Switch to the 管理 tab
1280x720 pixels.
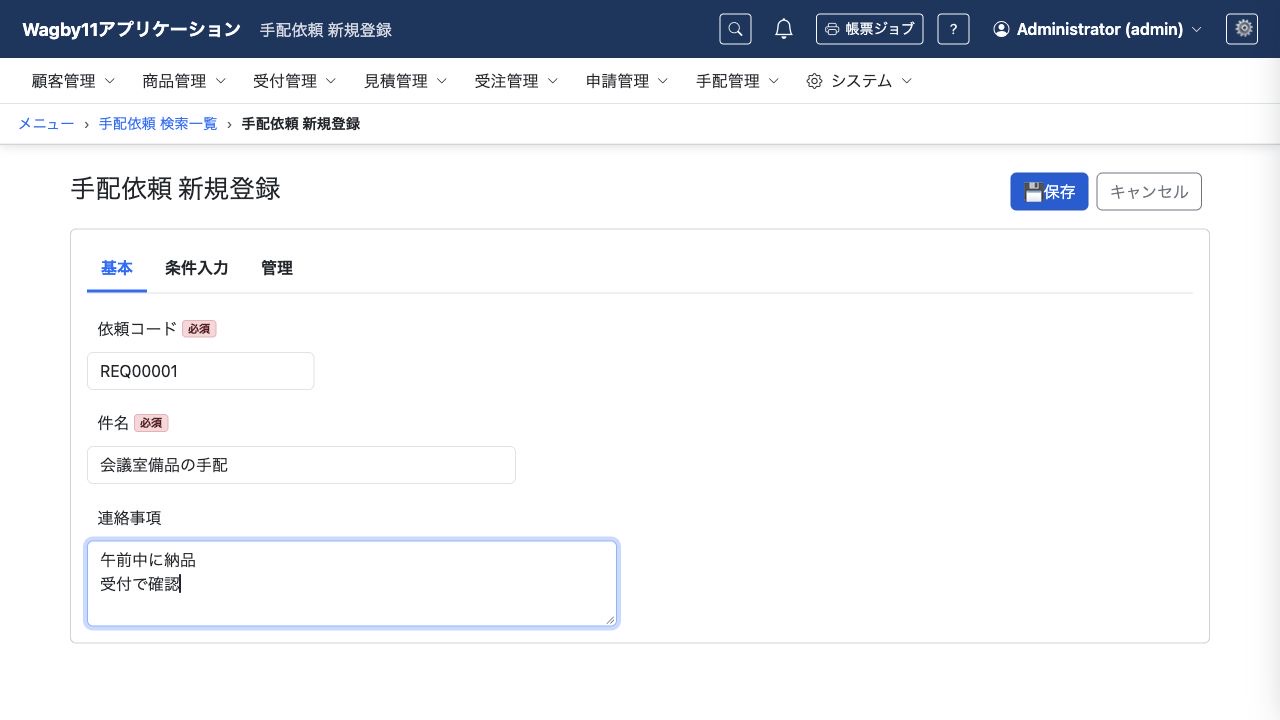[x=277, y=268]
